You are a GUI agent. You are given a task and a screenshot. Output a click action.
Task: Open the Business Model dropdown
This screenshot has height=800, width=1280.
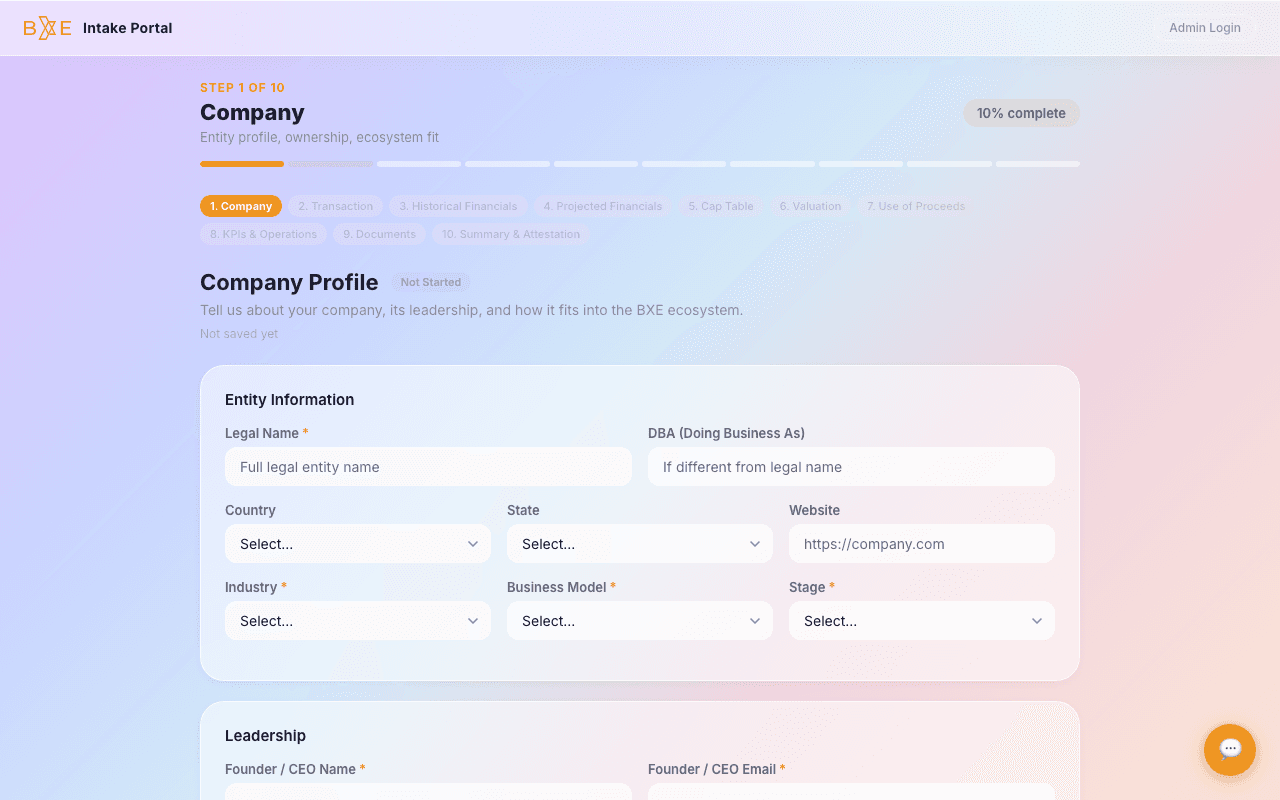point(639,621)
